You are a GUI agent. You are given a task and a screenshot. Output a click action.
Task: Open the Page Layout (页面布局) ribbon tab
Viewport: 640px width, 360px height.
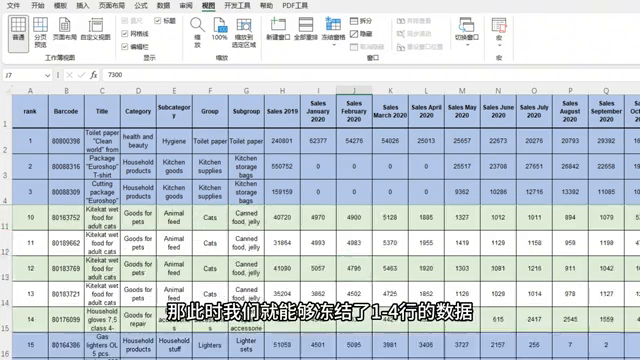(x=112, y=6)
